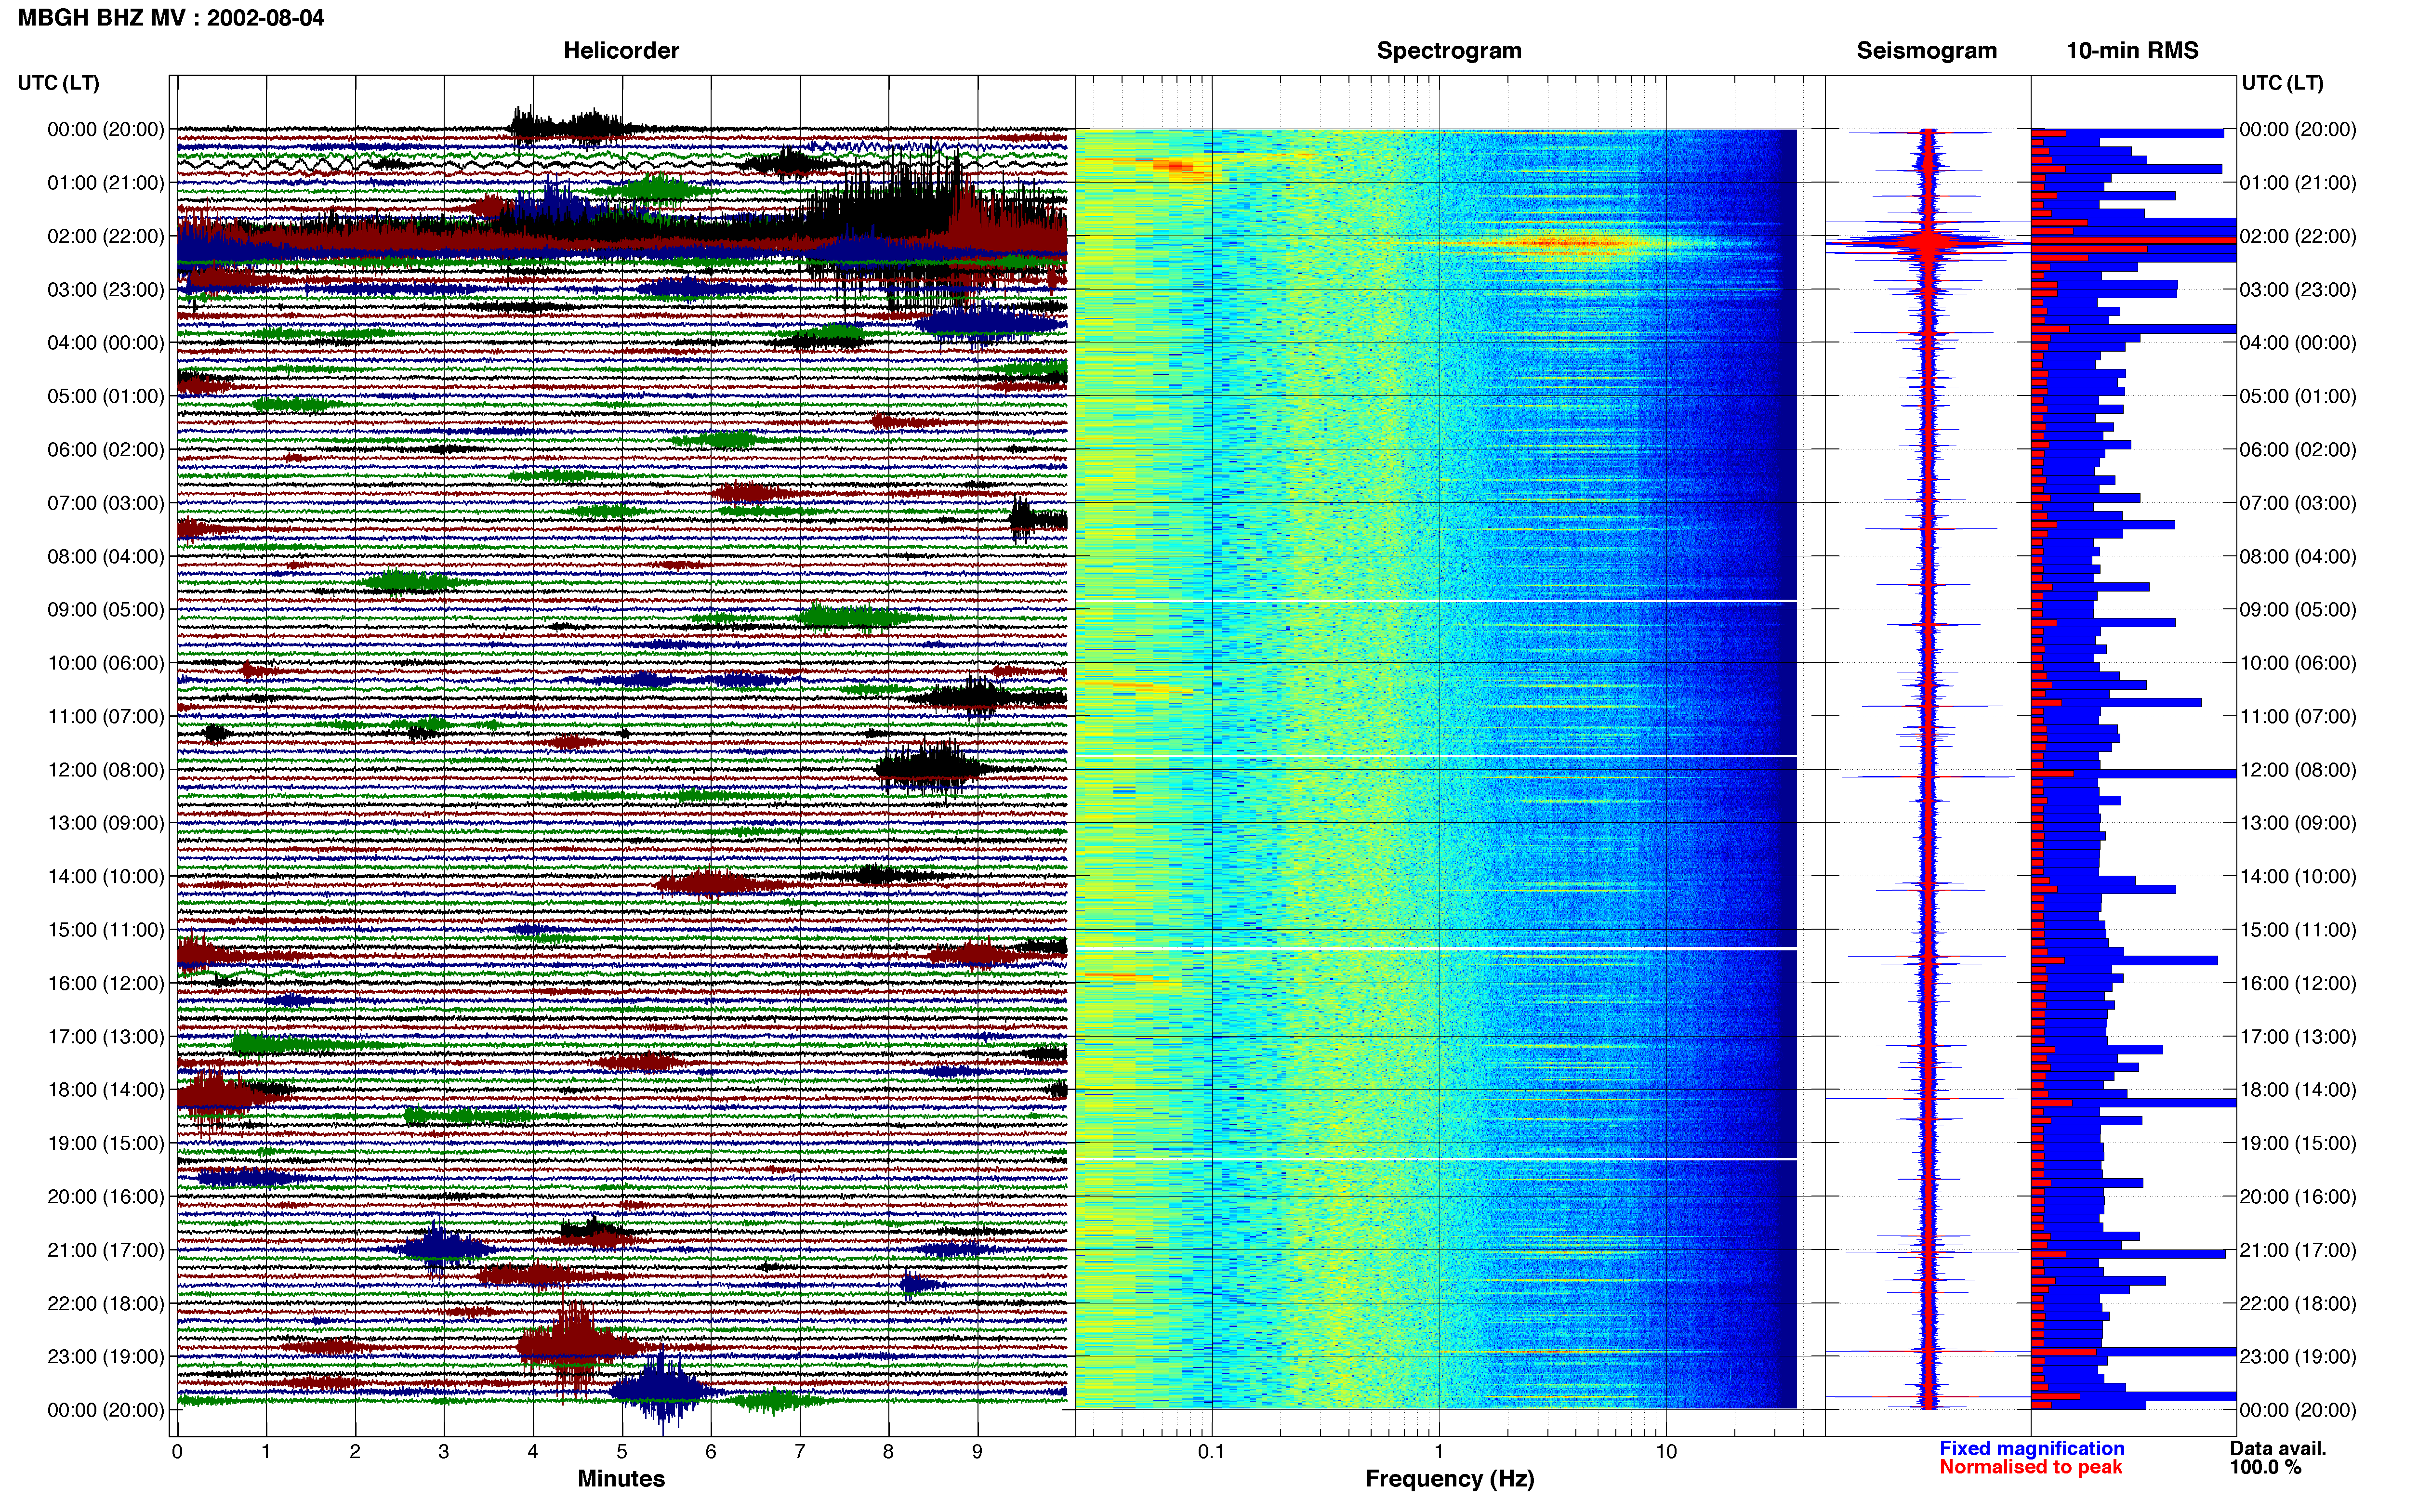
Task: Click the red low-frequency spectrogram spot near 00:40
Action: click(x=1175, y=166)
